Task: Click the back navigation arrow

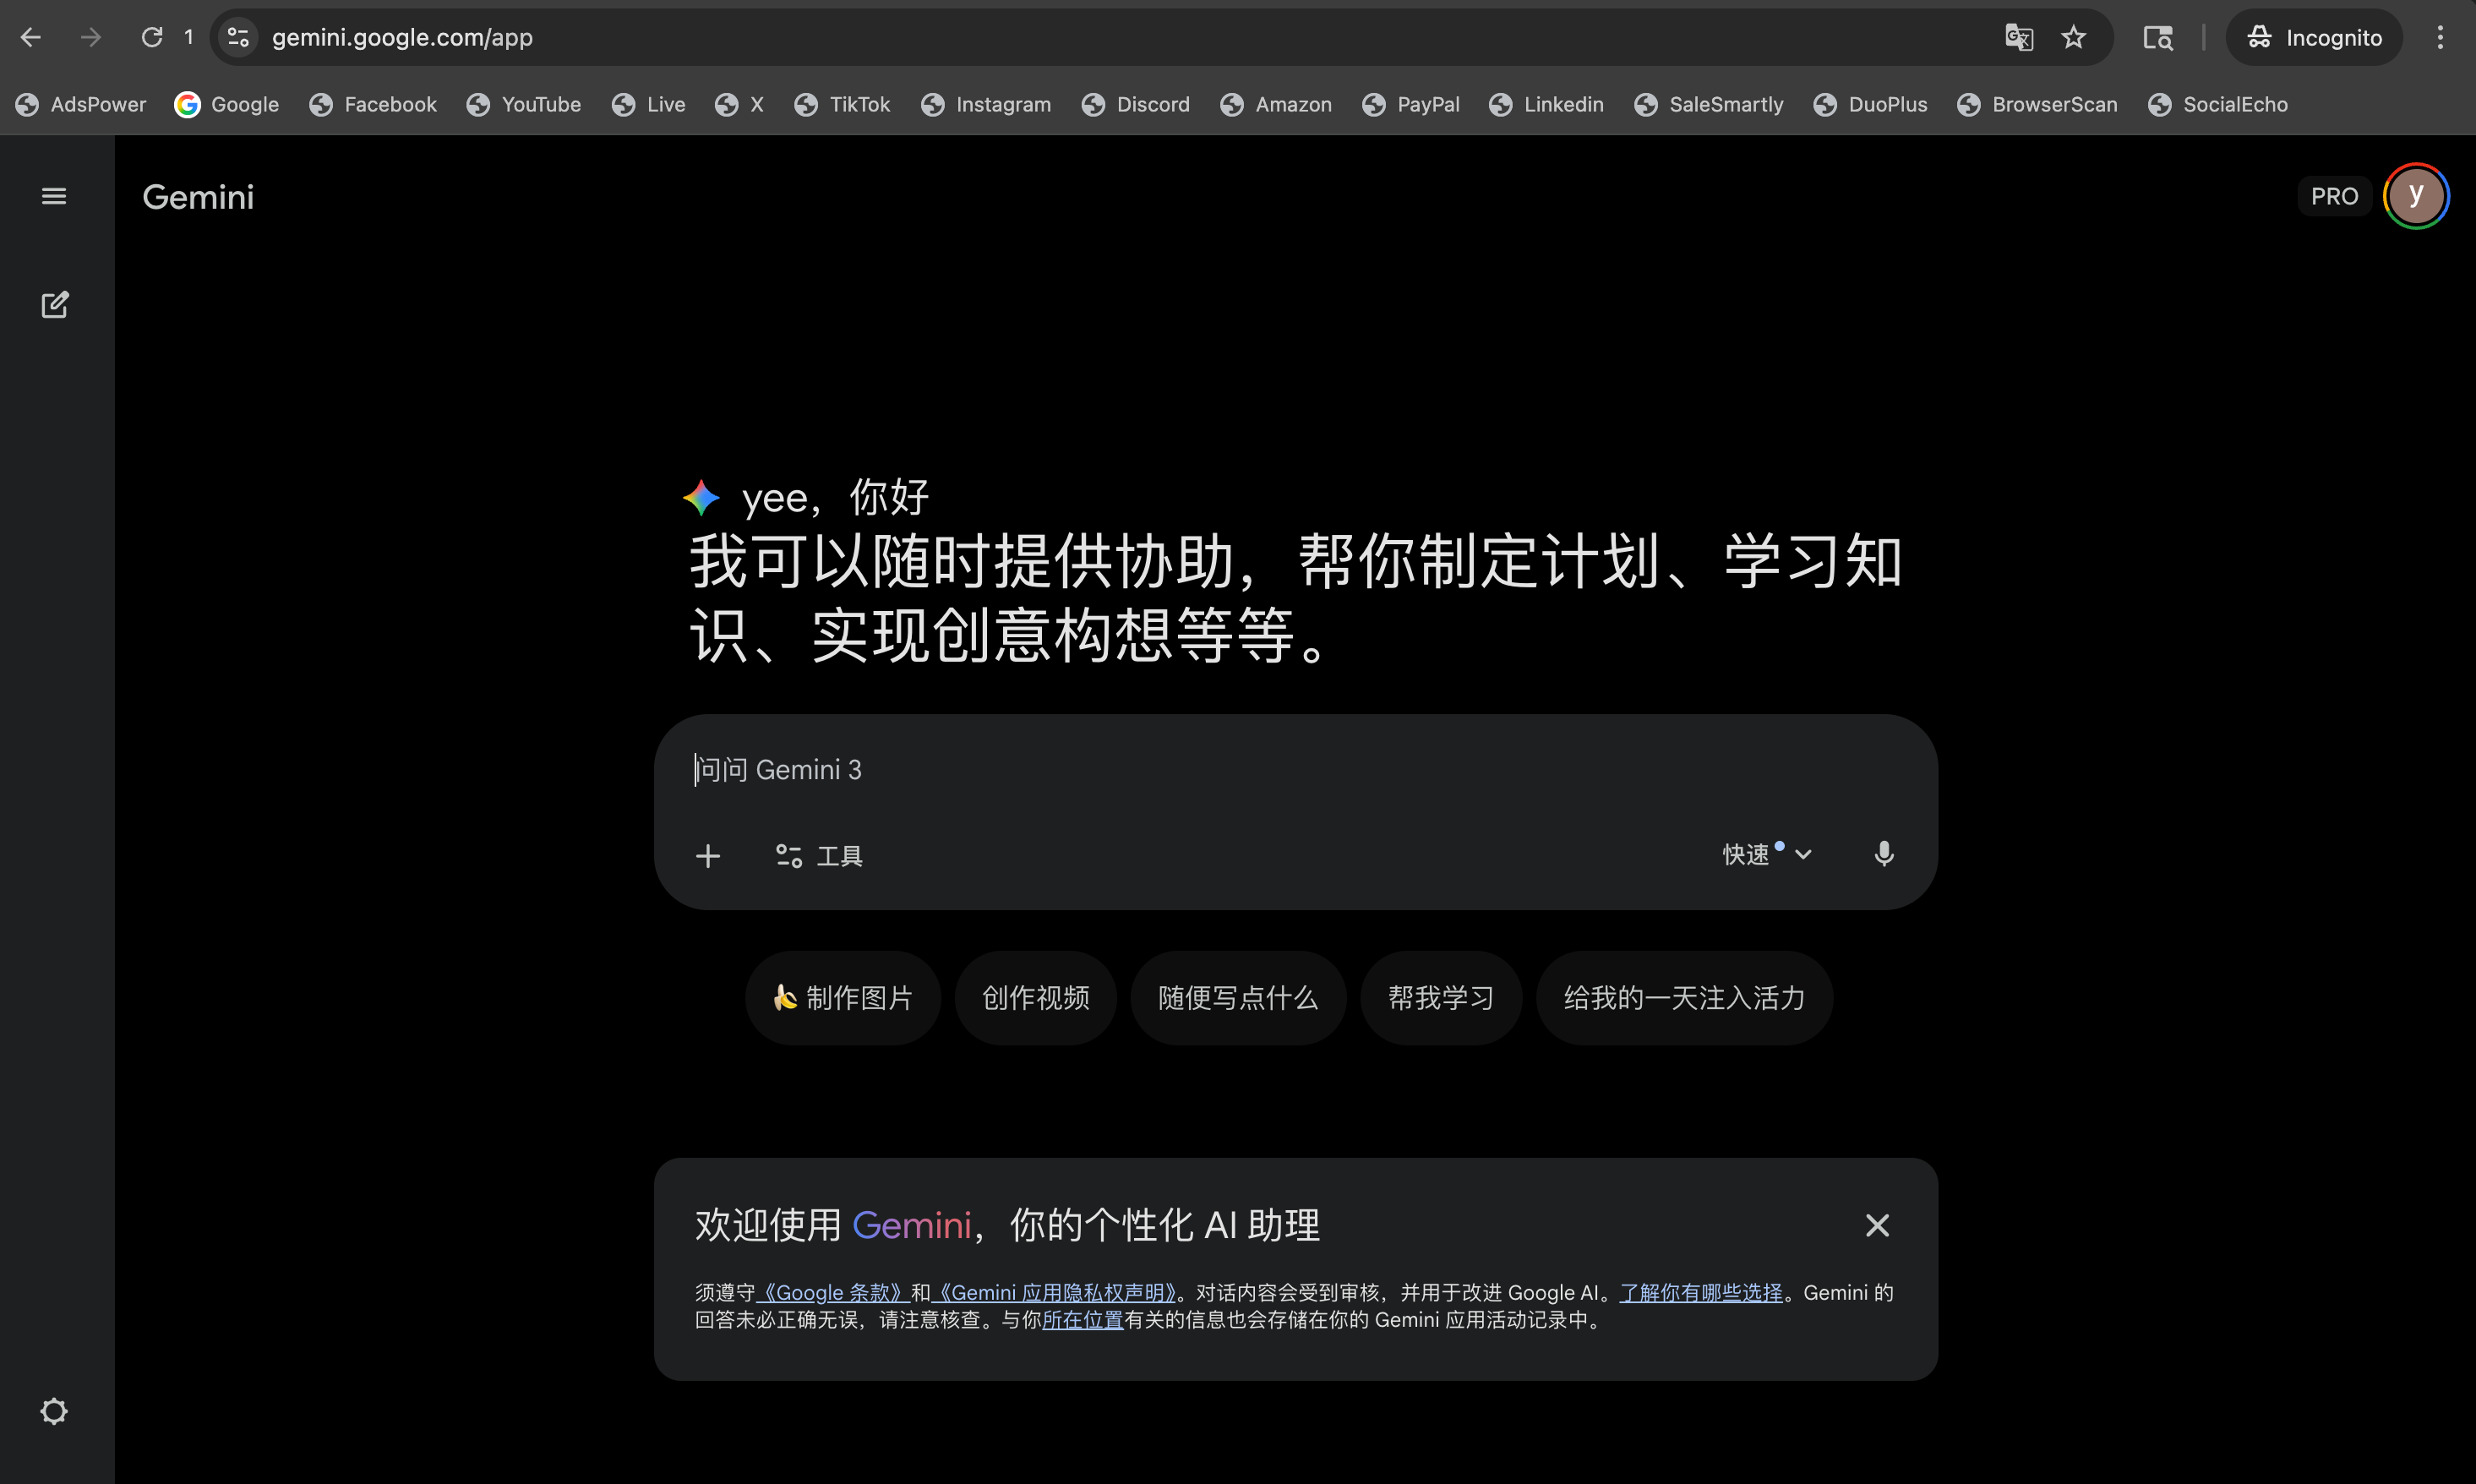Action: tap(30, 37)
